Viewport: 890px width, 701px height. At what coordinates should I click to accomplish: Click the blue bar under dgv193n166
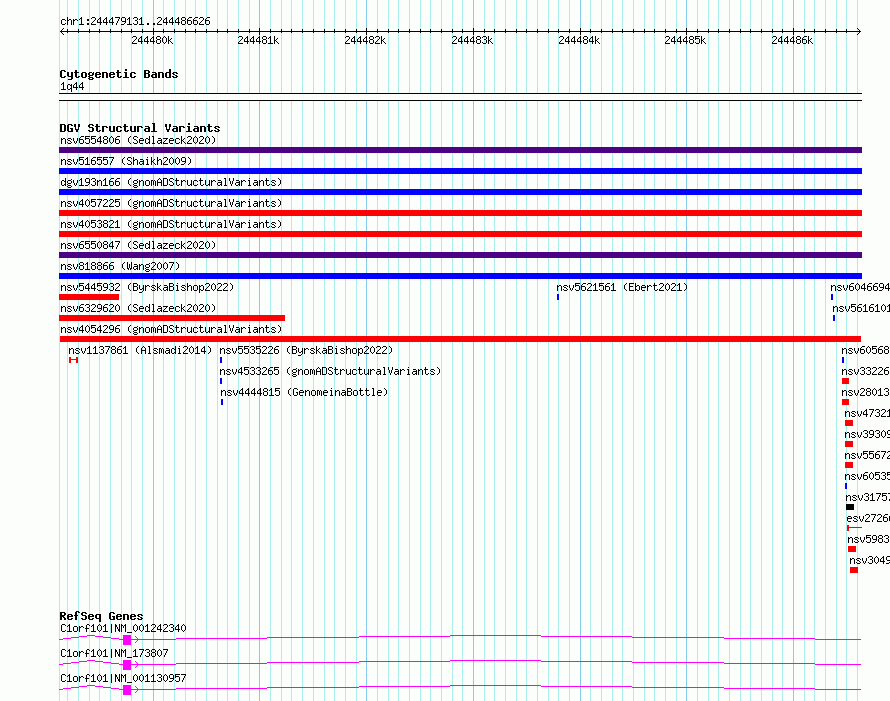coord(460,192)
